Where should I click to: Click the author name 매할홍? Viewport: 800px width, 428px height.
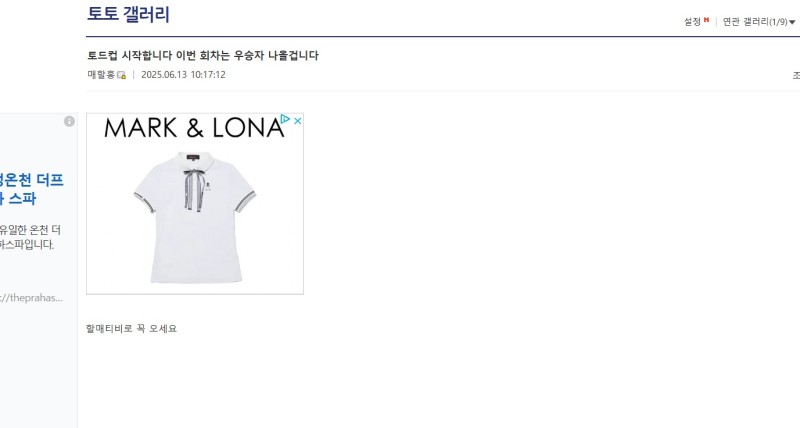(101, 74)
